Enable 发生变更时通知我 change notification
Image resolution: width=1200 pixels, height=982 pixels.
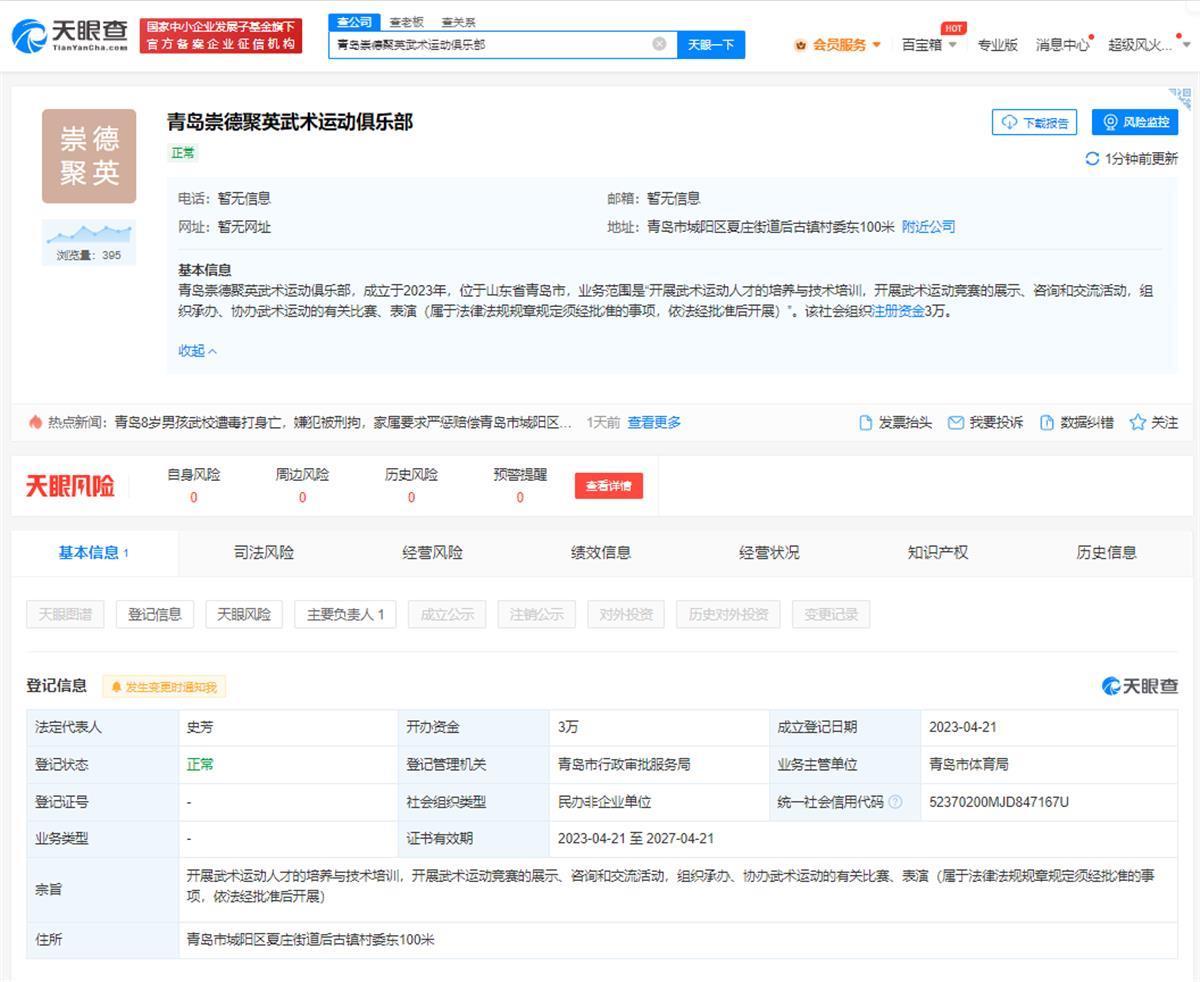[164, 687]
